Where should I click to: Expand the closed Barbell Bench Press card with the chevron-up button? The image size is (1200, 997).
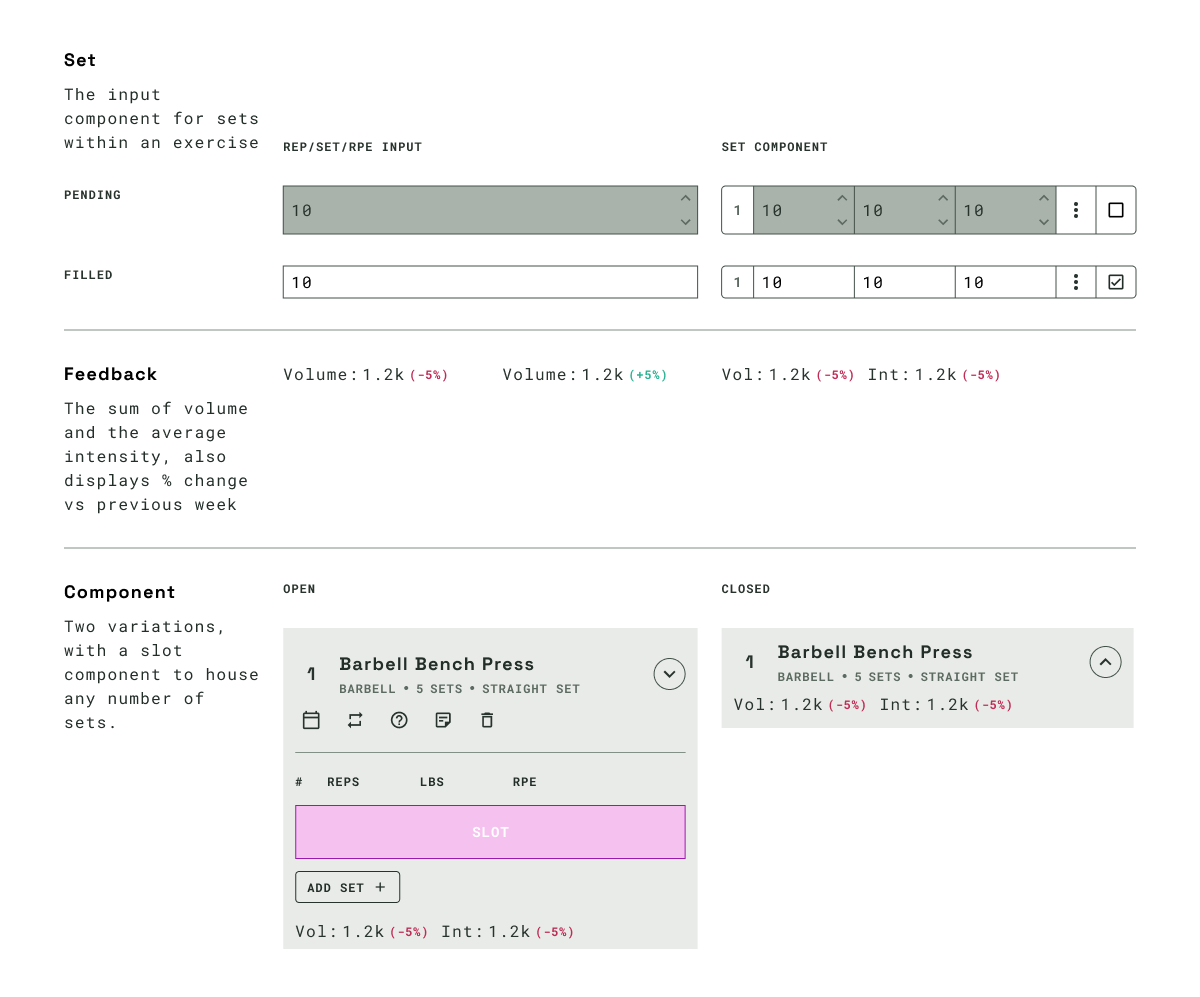click(1105, 661)
